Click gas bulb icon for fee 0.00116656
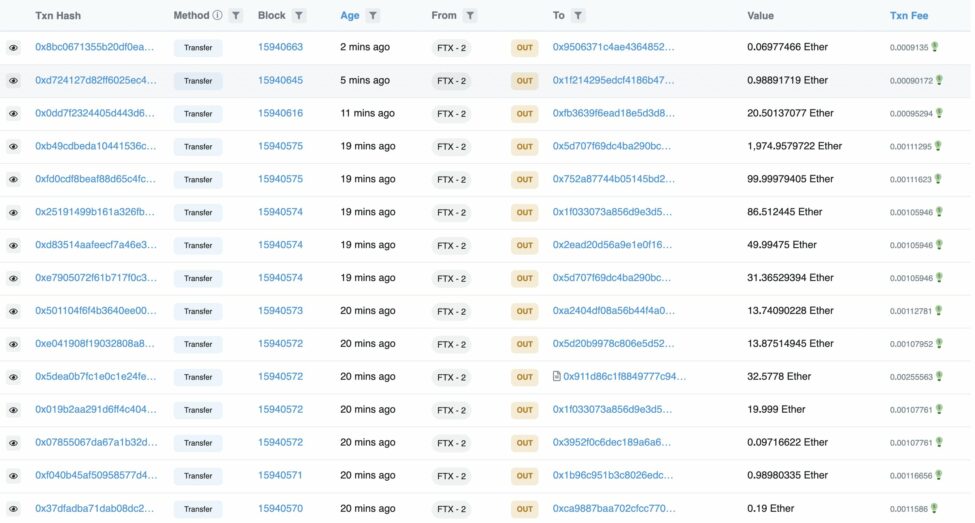975x523 pixels. tap(938, 475)
